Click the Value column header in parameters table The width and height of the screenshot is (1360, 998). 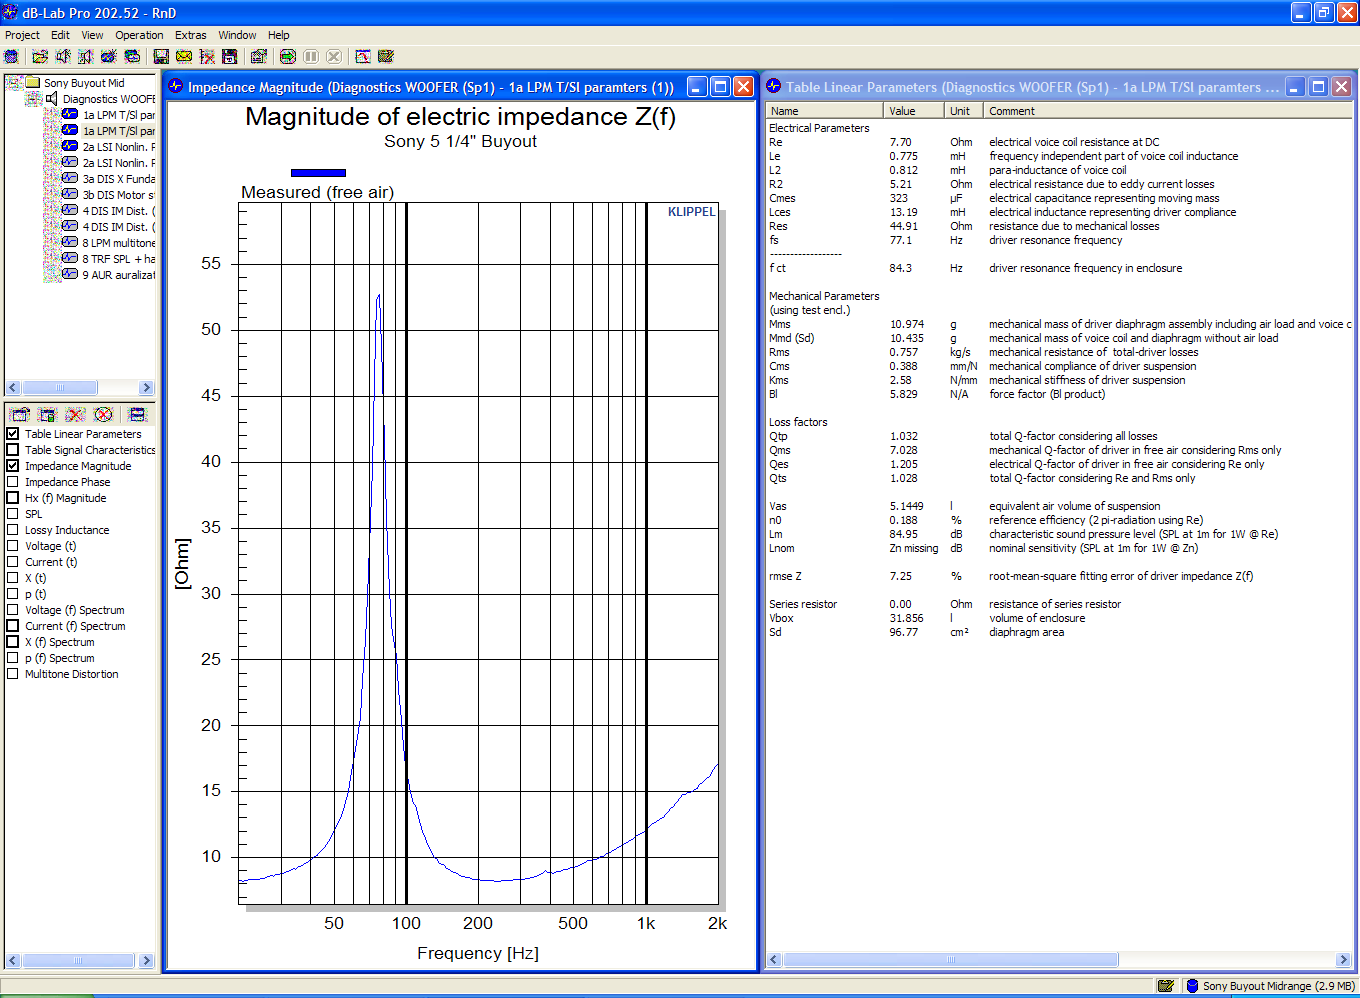point(914,111)
